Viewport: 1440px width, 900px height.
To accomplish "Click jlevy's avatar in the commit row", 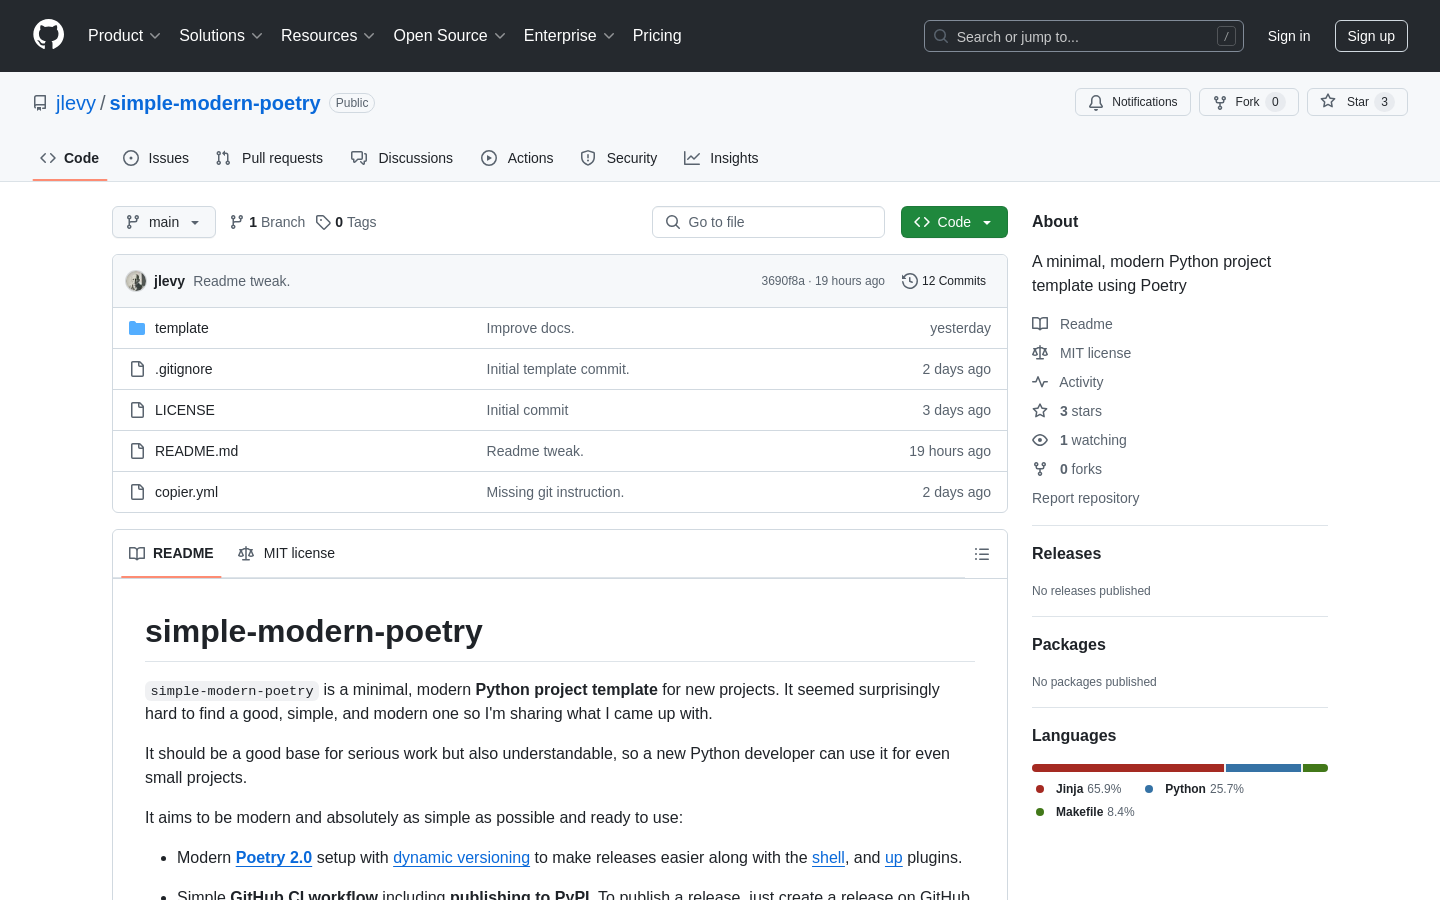I will click(x=136, y=281).
